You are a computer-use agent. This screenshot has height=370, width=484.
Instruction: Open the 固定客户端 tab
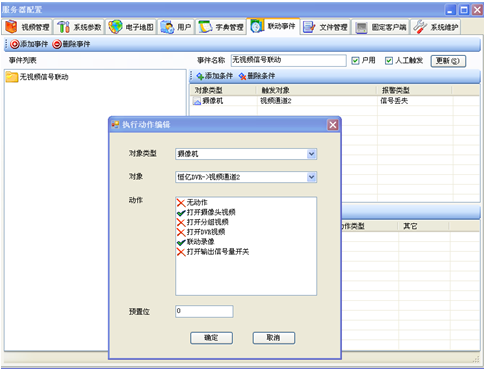click(x=381, y=27)
